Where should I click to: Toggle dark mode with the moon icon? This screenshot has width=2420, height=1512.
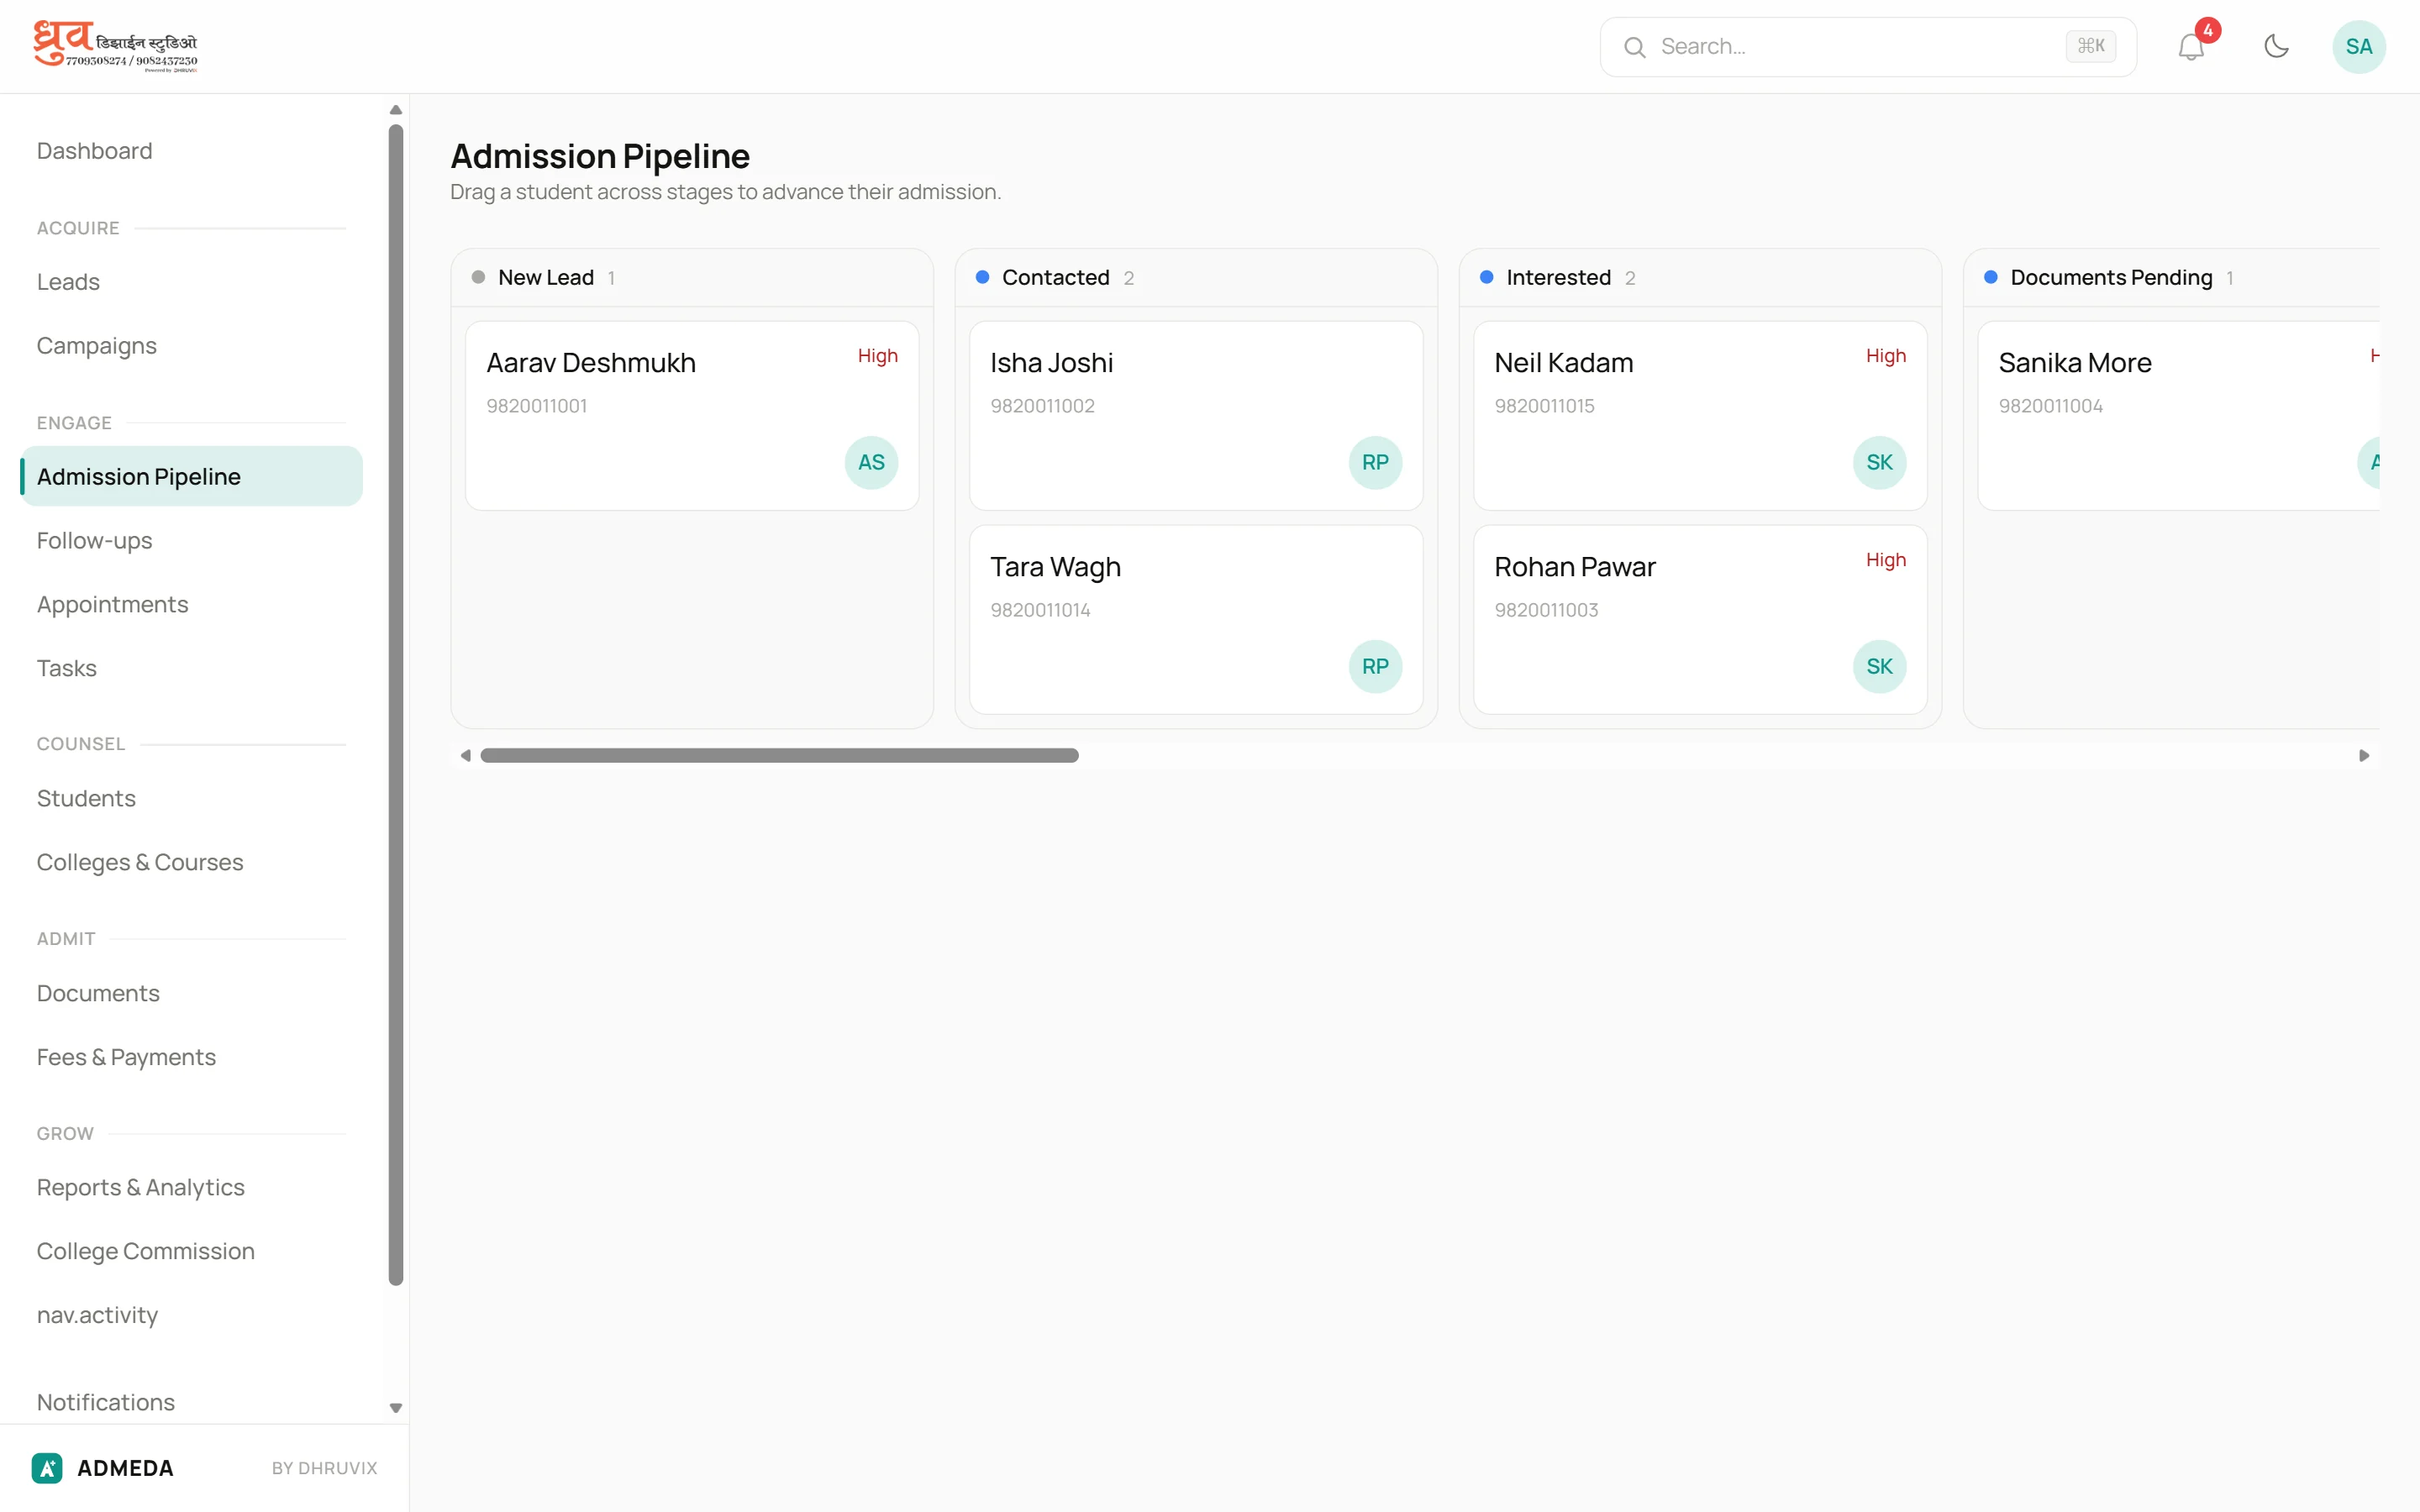point(2276,46)
